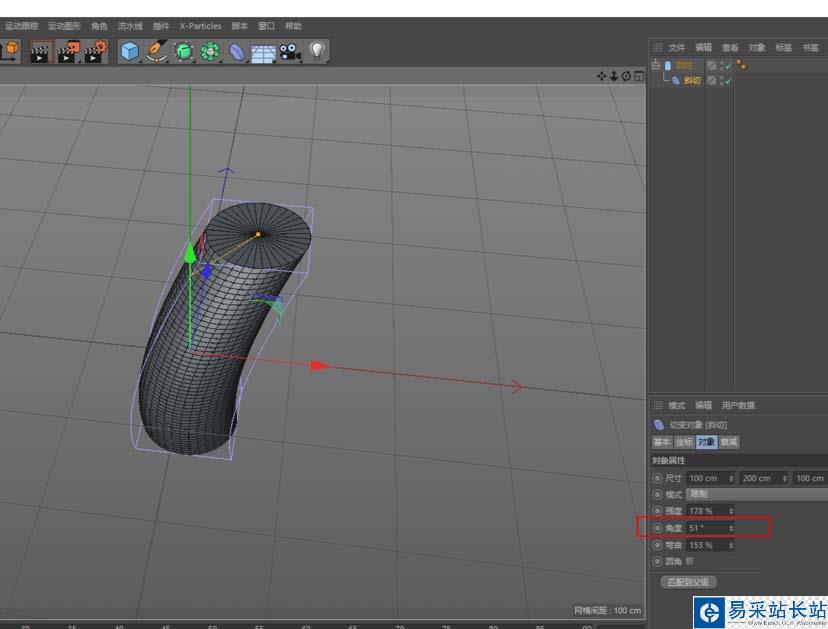Click the green Subdivision Surface generator icon
828x629 pixels.
[x=185, y=51]
